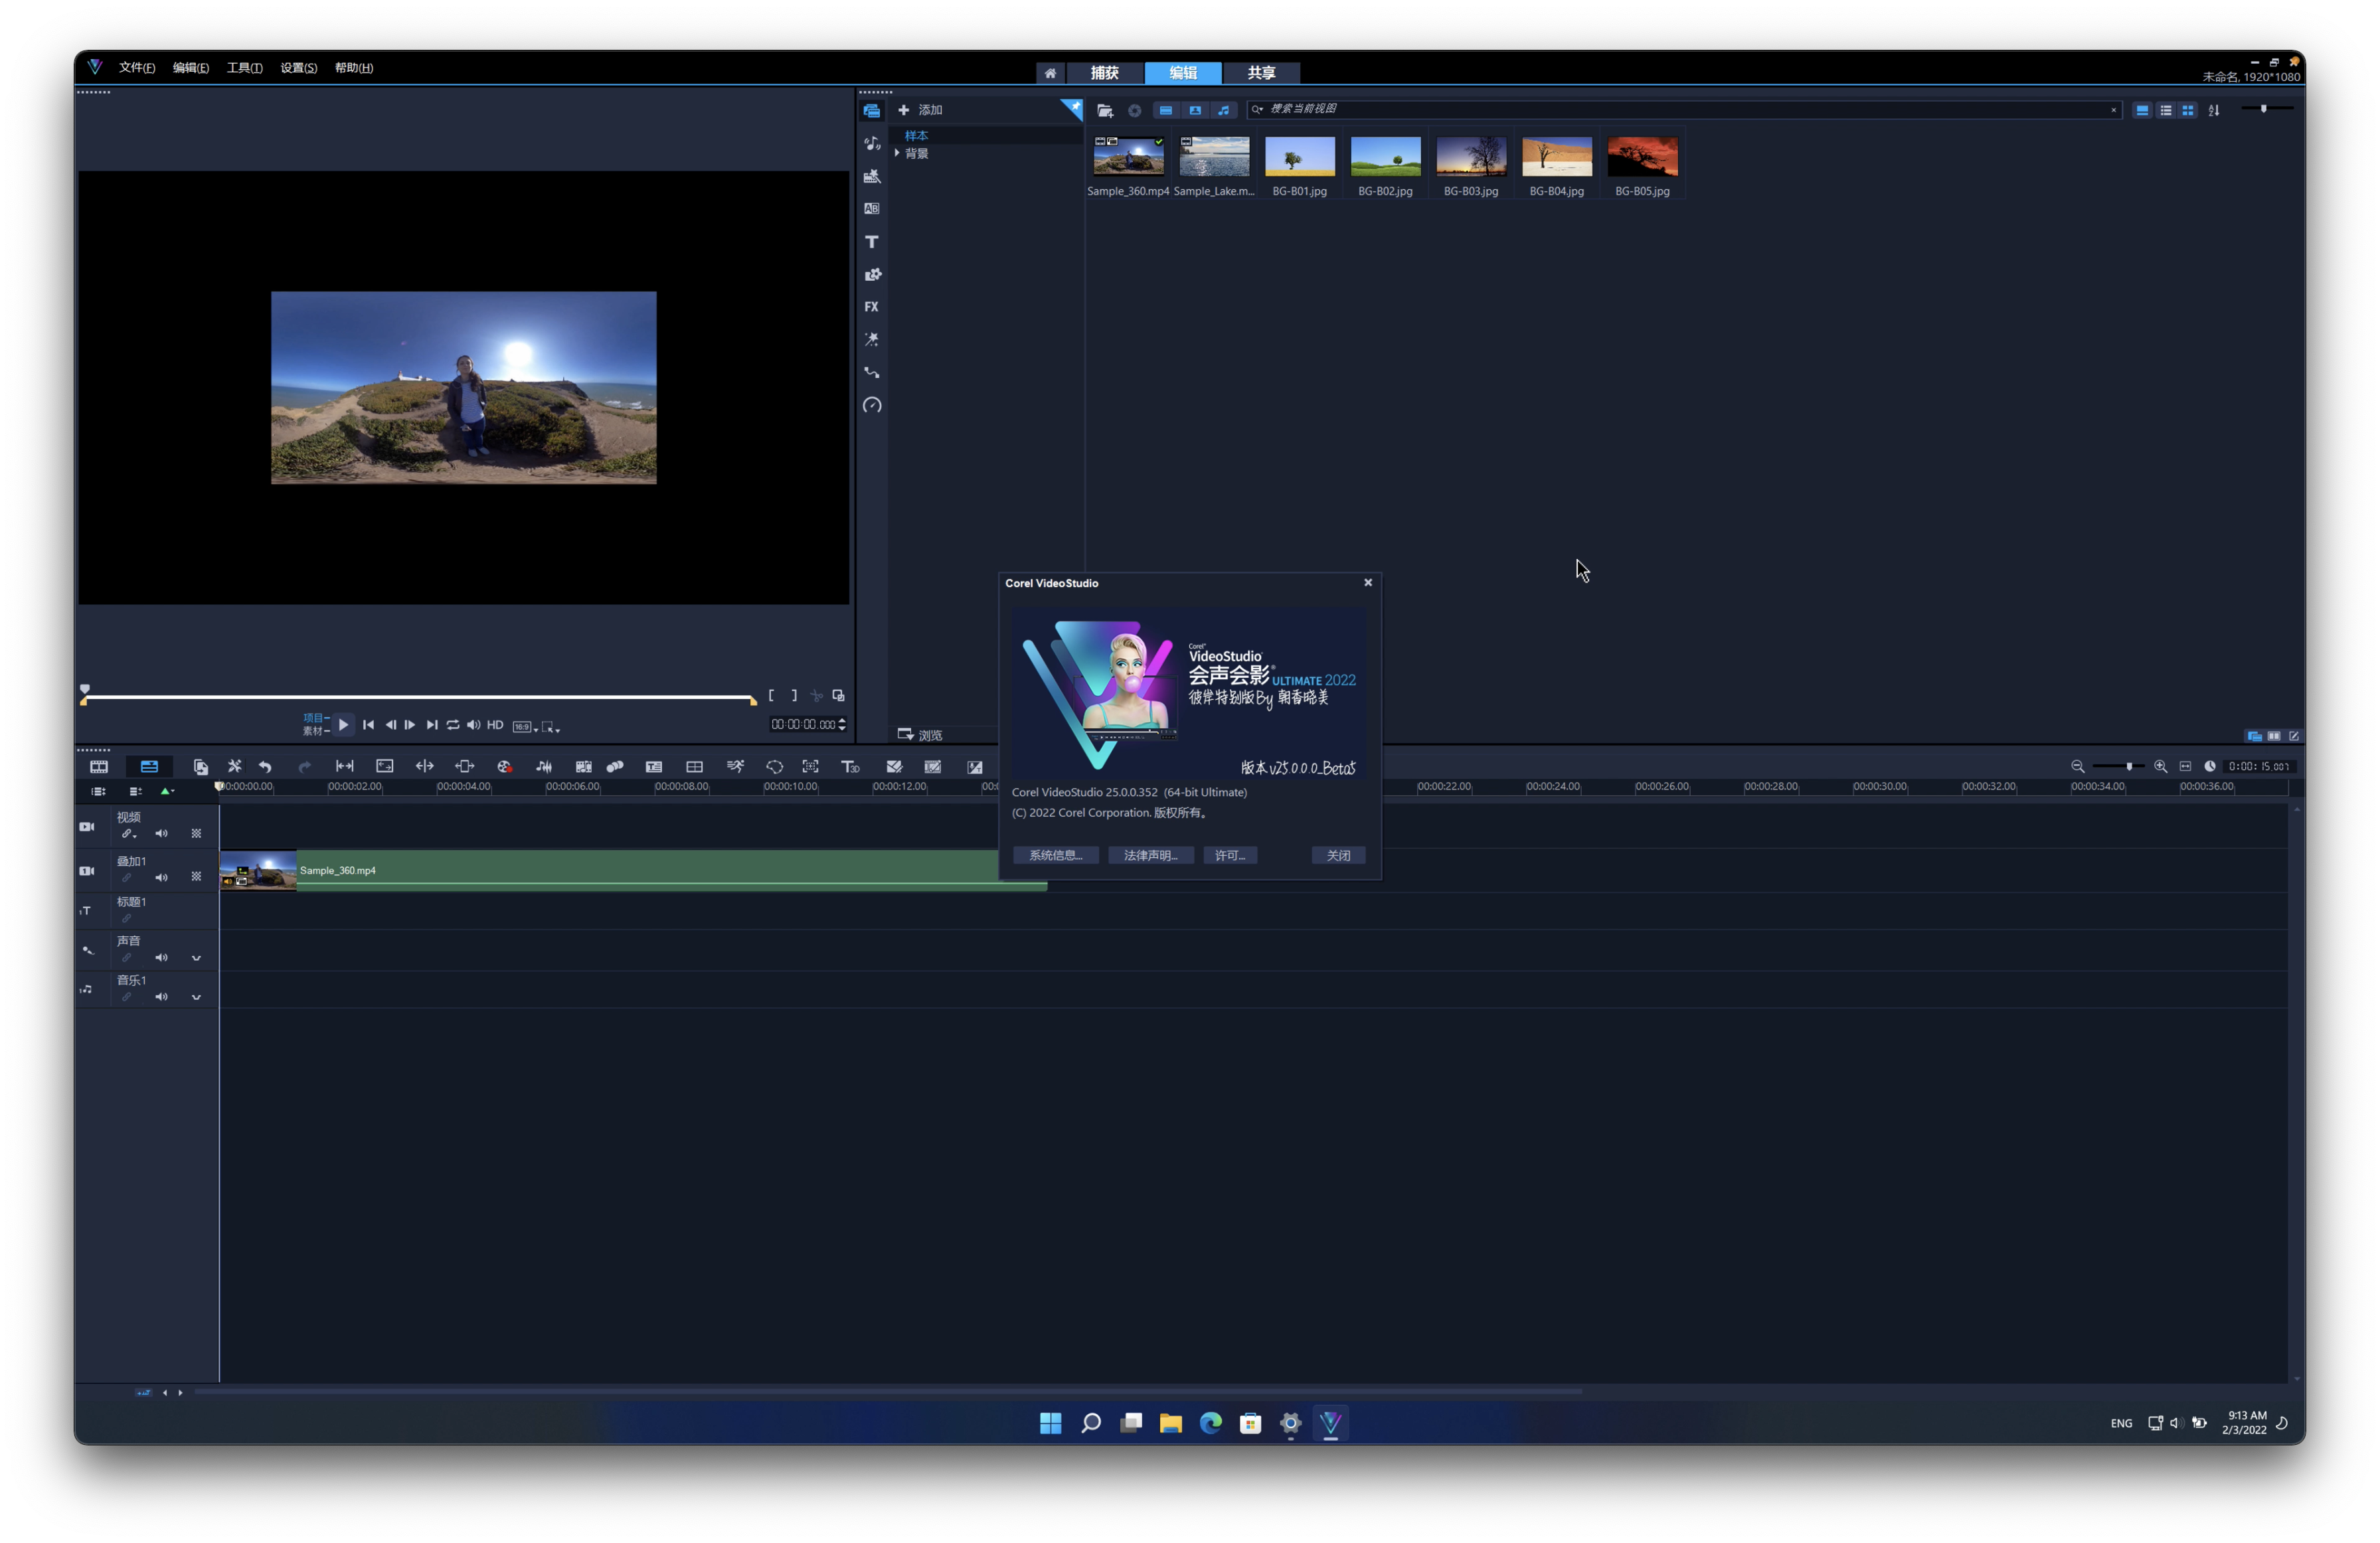Fit project in timeline window
The height and width of the screenshot is (1543, 2380).
[2185, 766]
